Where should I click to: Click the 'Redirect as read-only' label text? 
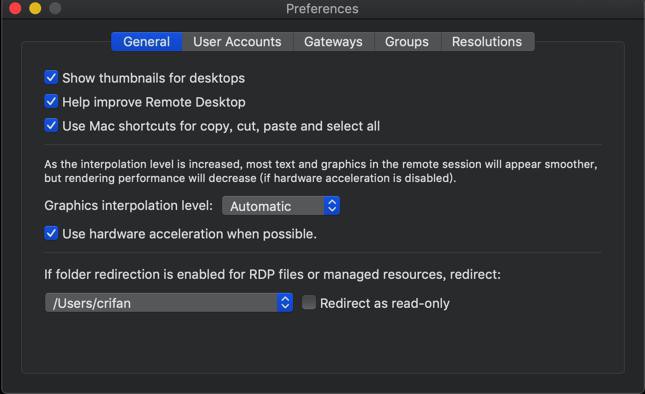click(x=385, y=304)
